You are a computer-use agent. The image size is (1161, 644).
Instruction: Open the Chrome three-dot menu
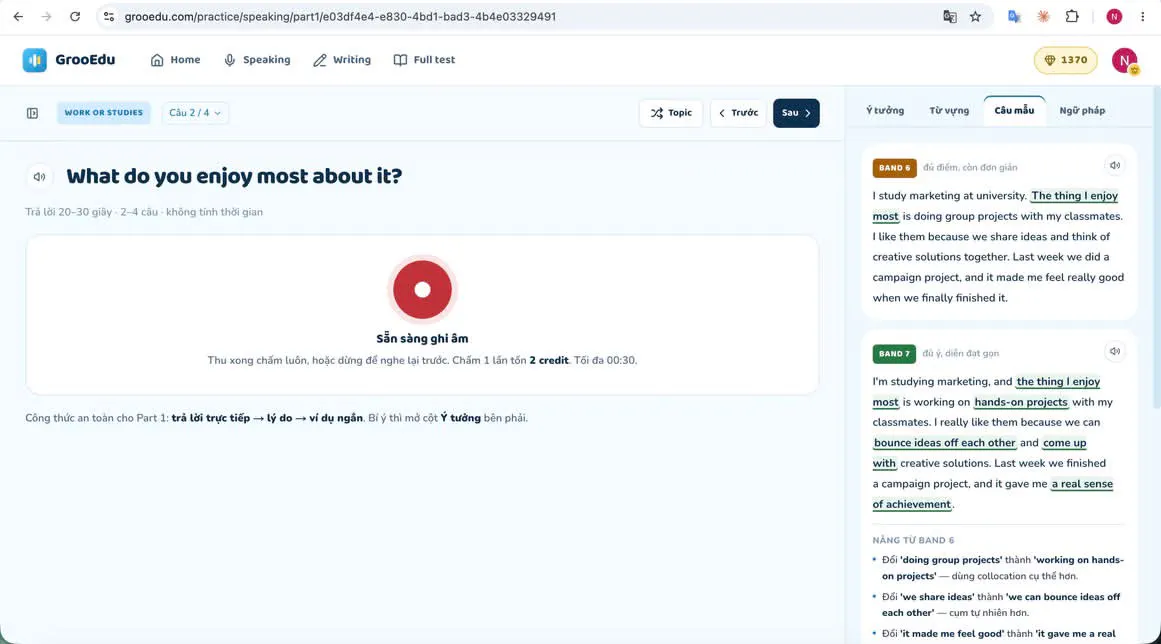coord(1142,16)
